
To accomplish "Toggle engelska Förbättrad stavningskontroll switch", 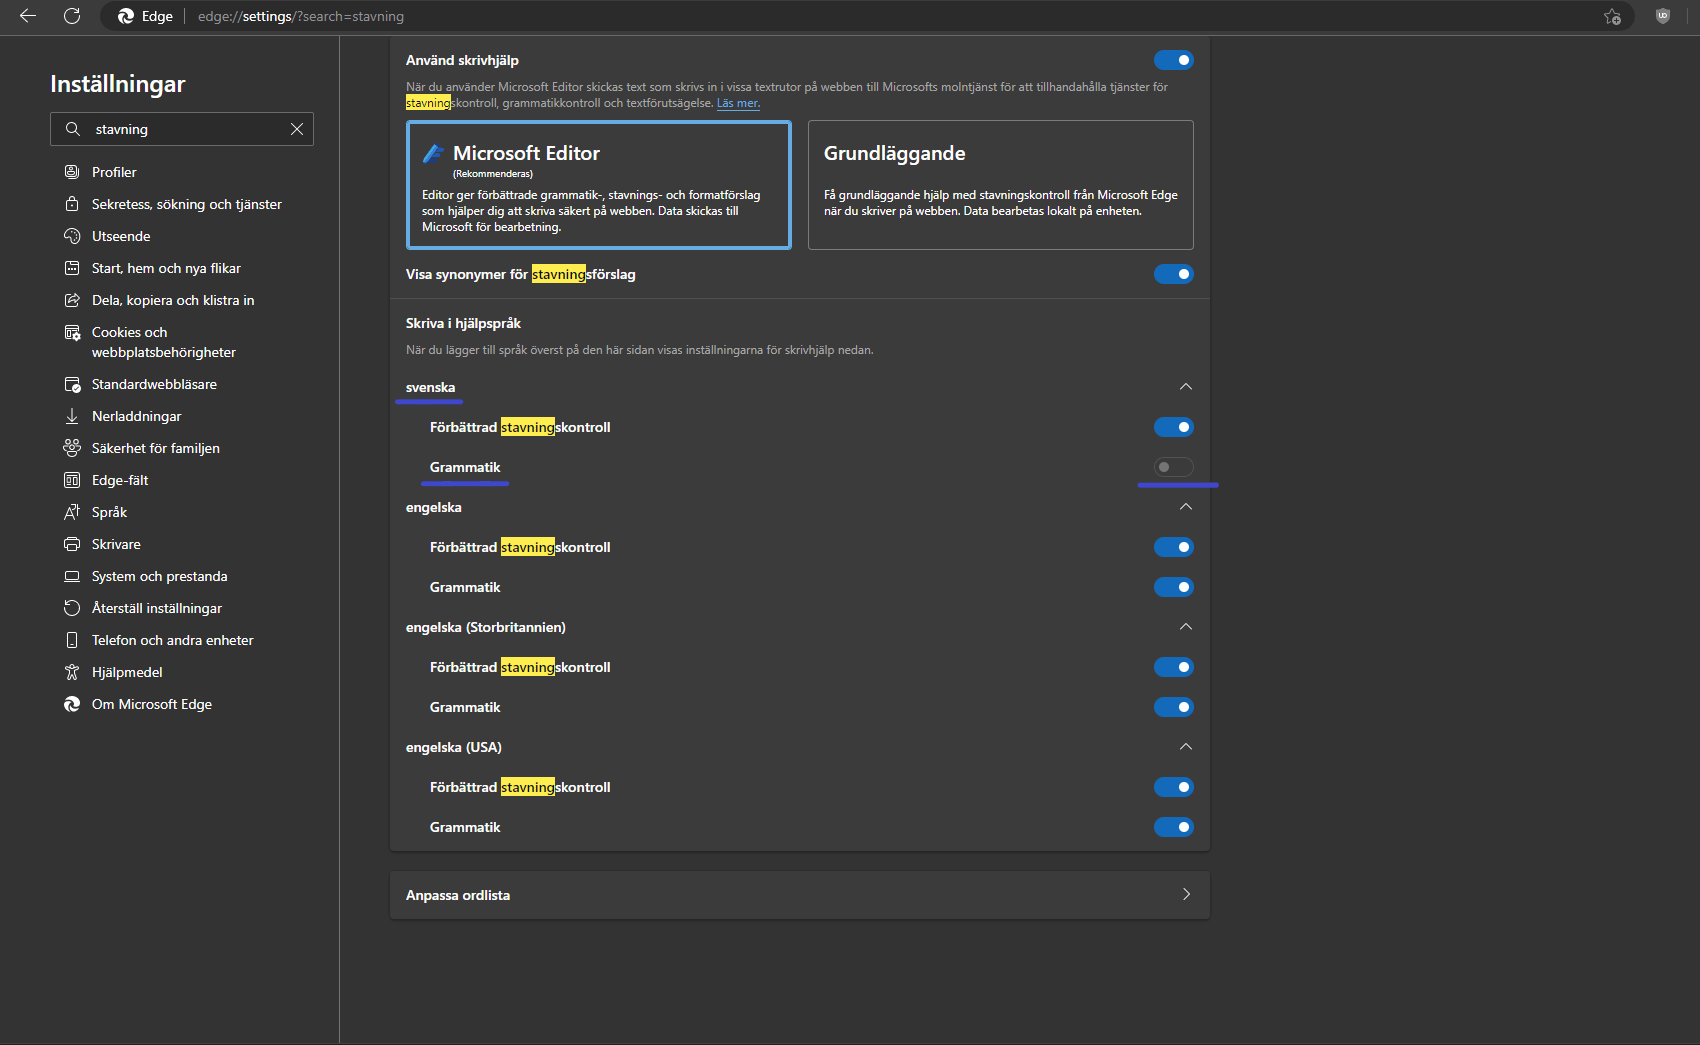I will (1174, 547).
